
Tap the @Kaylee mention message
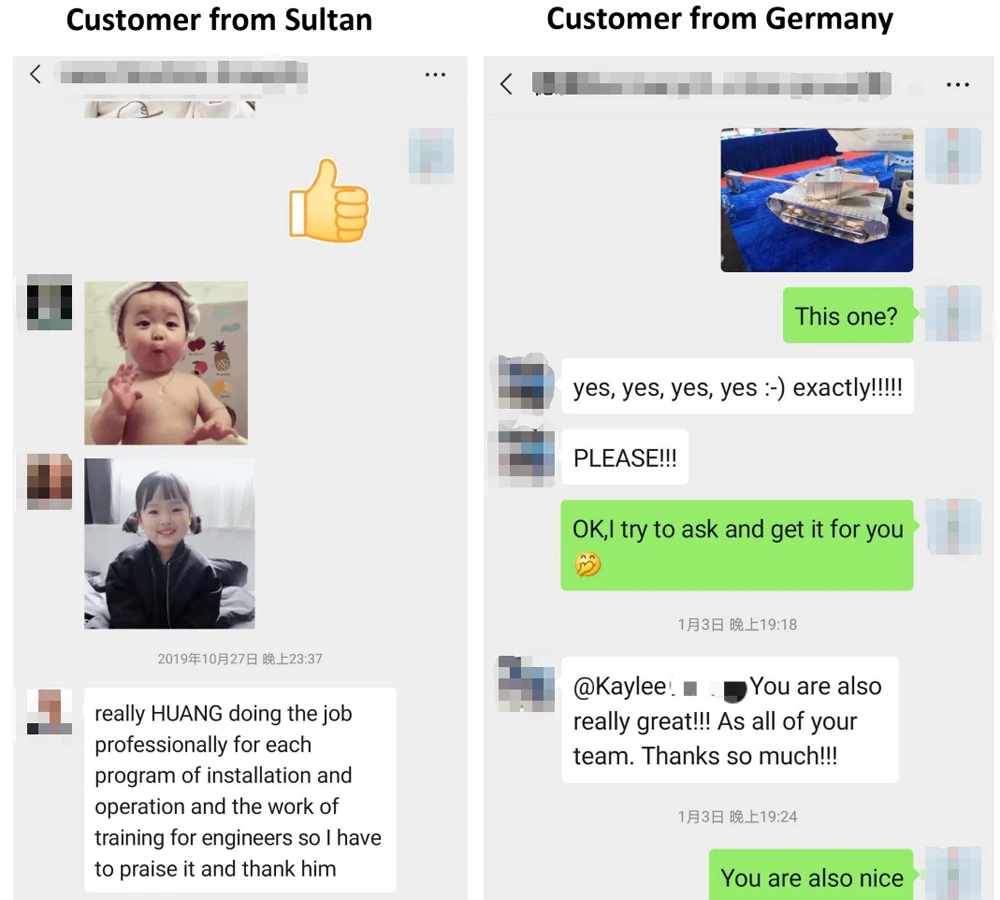(x=730, y=720)
